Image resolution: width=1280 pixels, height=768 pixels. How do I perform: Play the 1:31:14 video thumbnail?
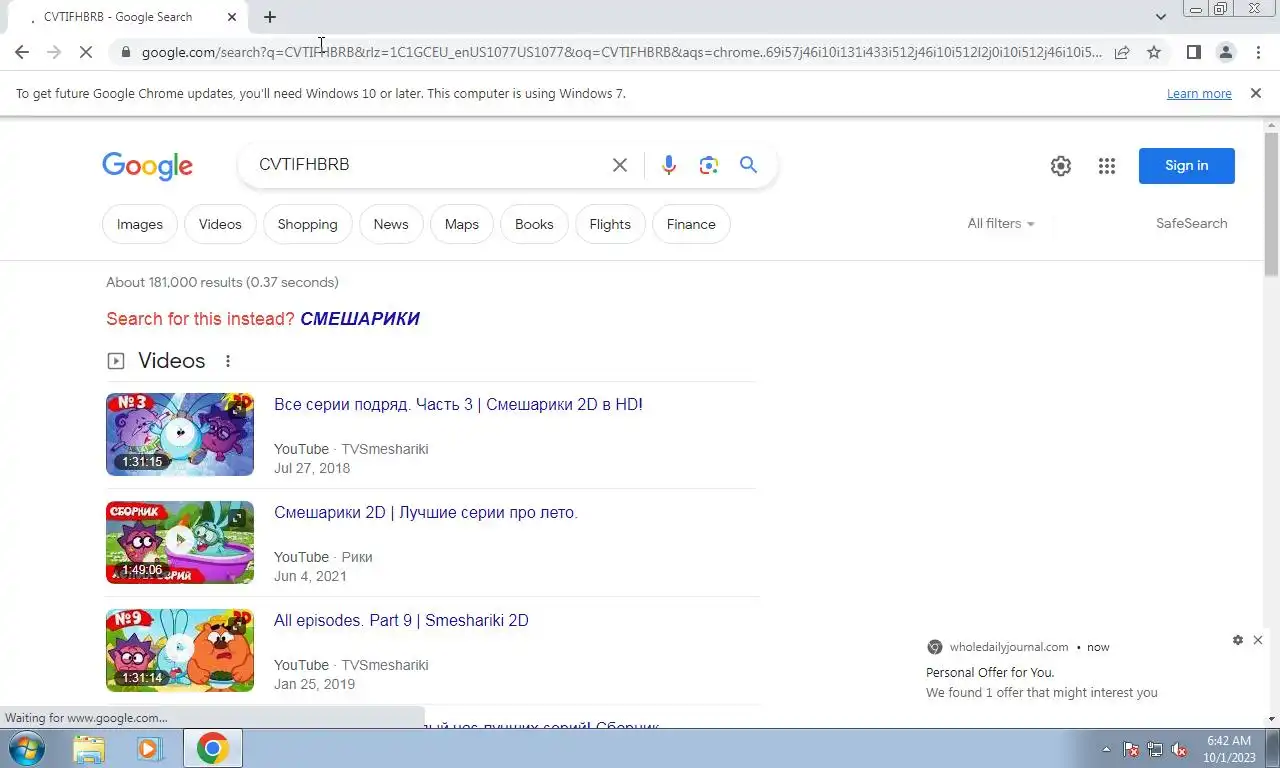(x=180, y=650)
